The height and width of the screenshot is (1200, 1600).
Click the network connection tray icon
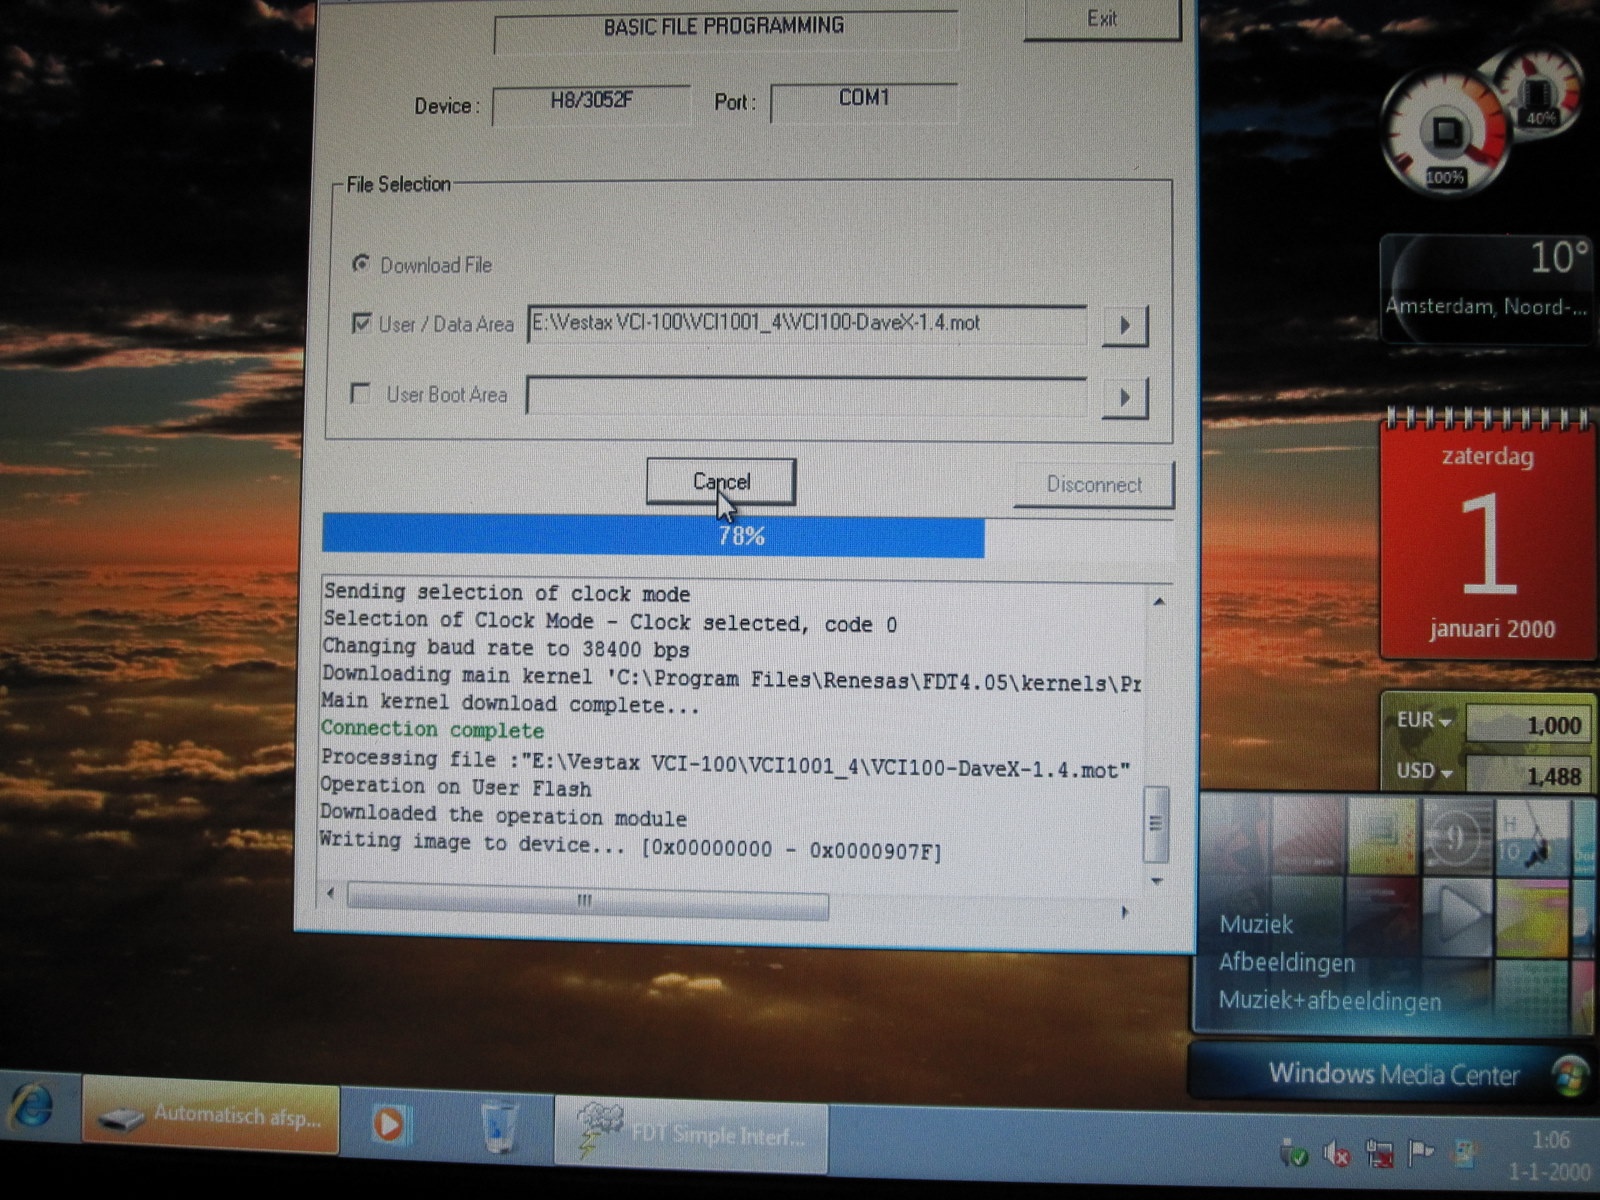click(x=1379, y=1155)
